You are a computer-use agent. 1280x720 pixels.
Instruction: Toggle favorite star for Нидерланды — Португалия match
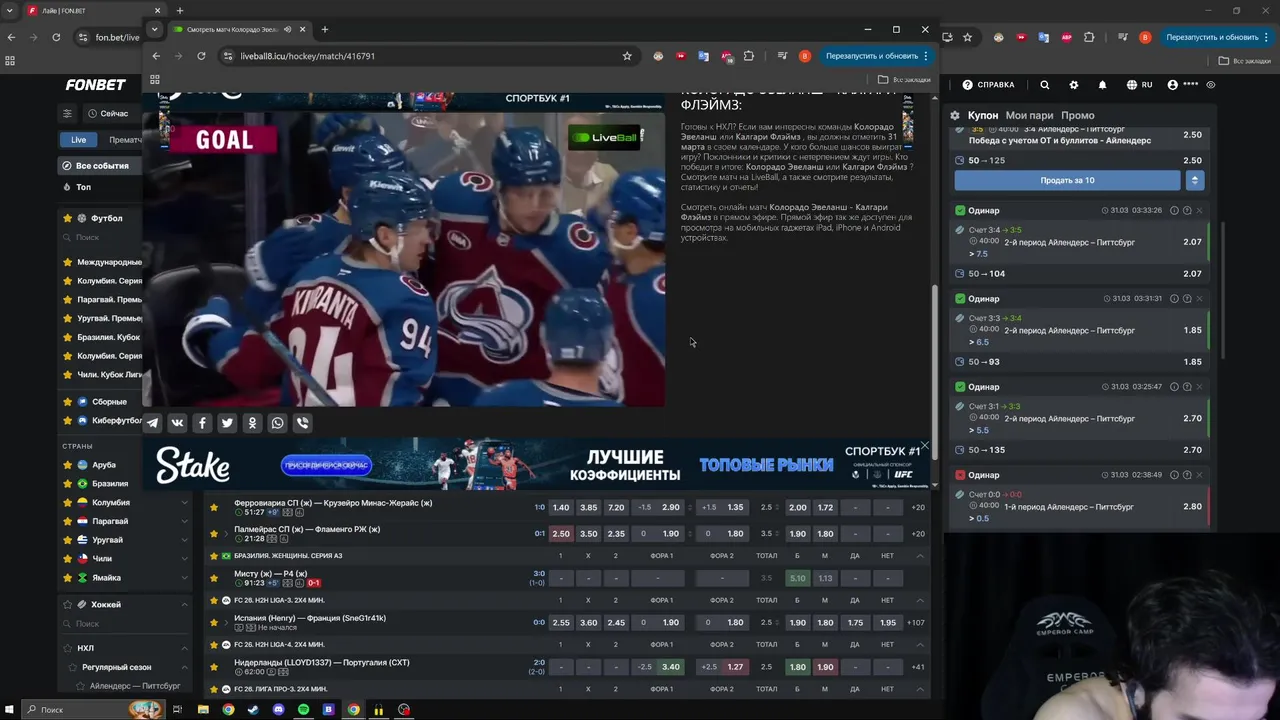click(213, 667)
